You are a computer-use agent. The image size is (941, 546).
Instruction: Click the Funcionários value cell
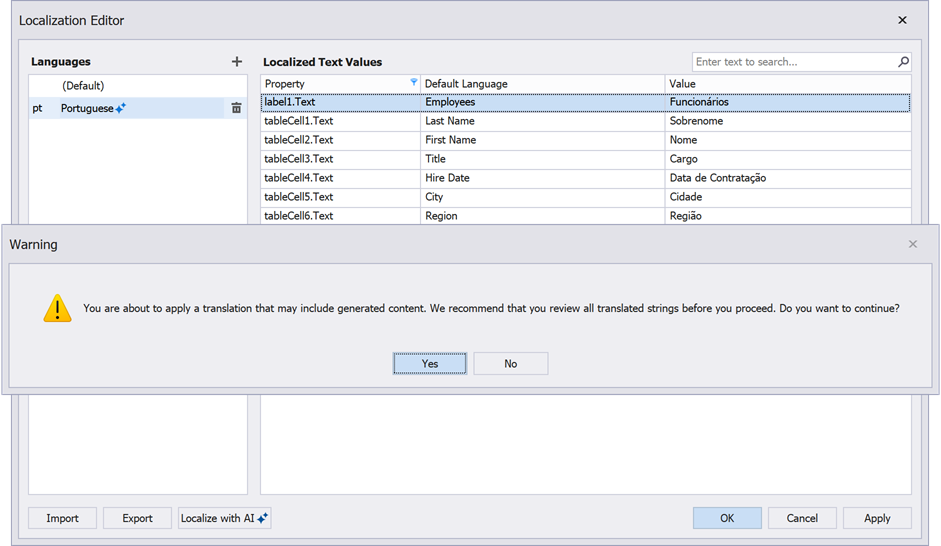coord(788,102)
